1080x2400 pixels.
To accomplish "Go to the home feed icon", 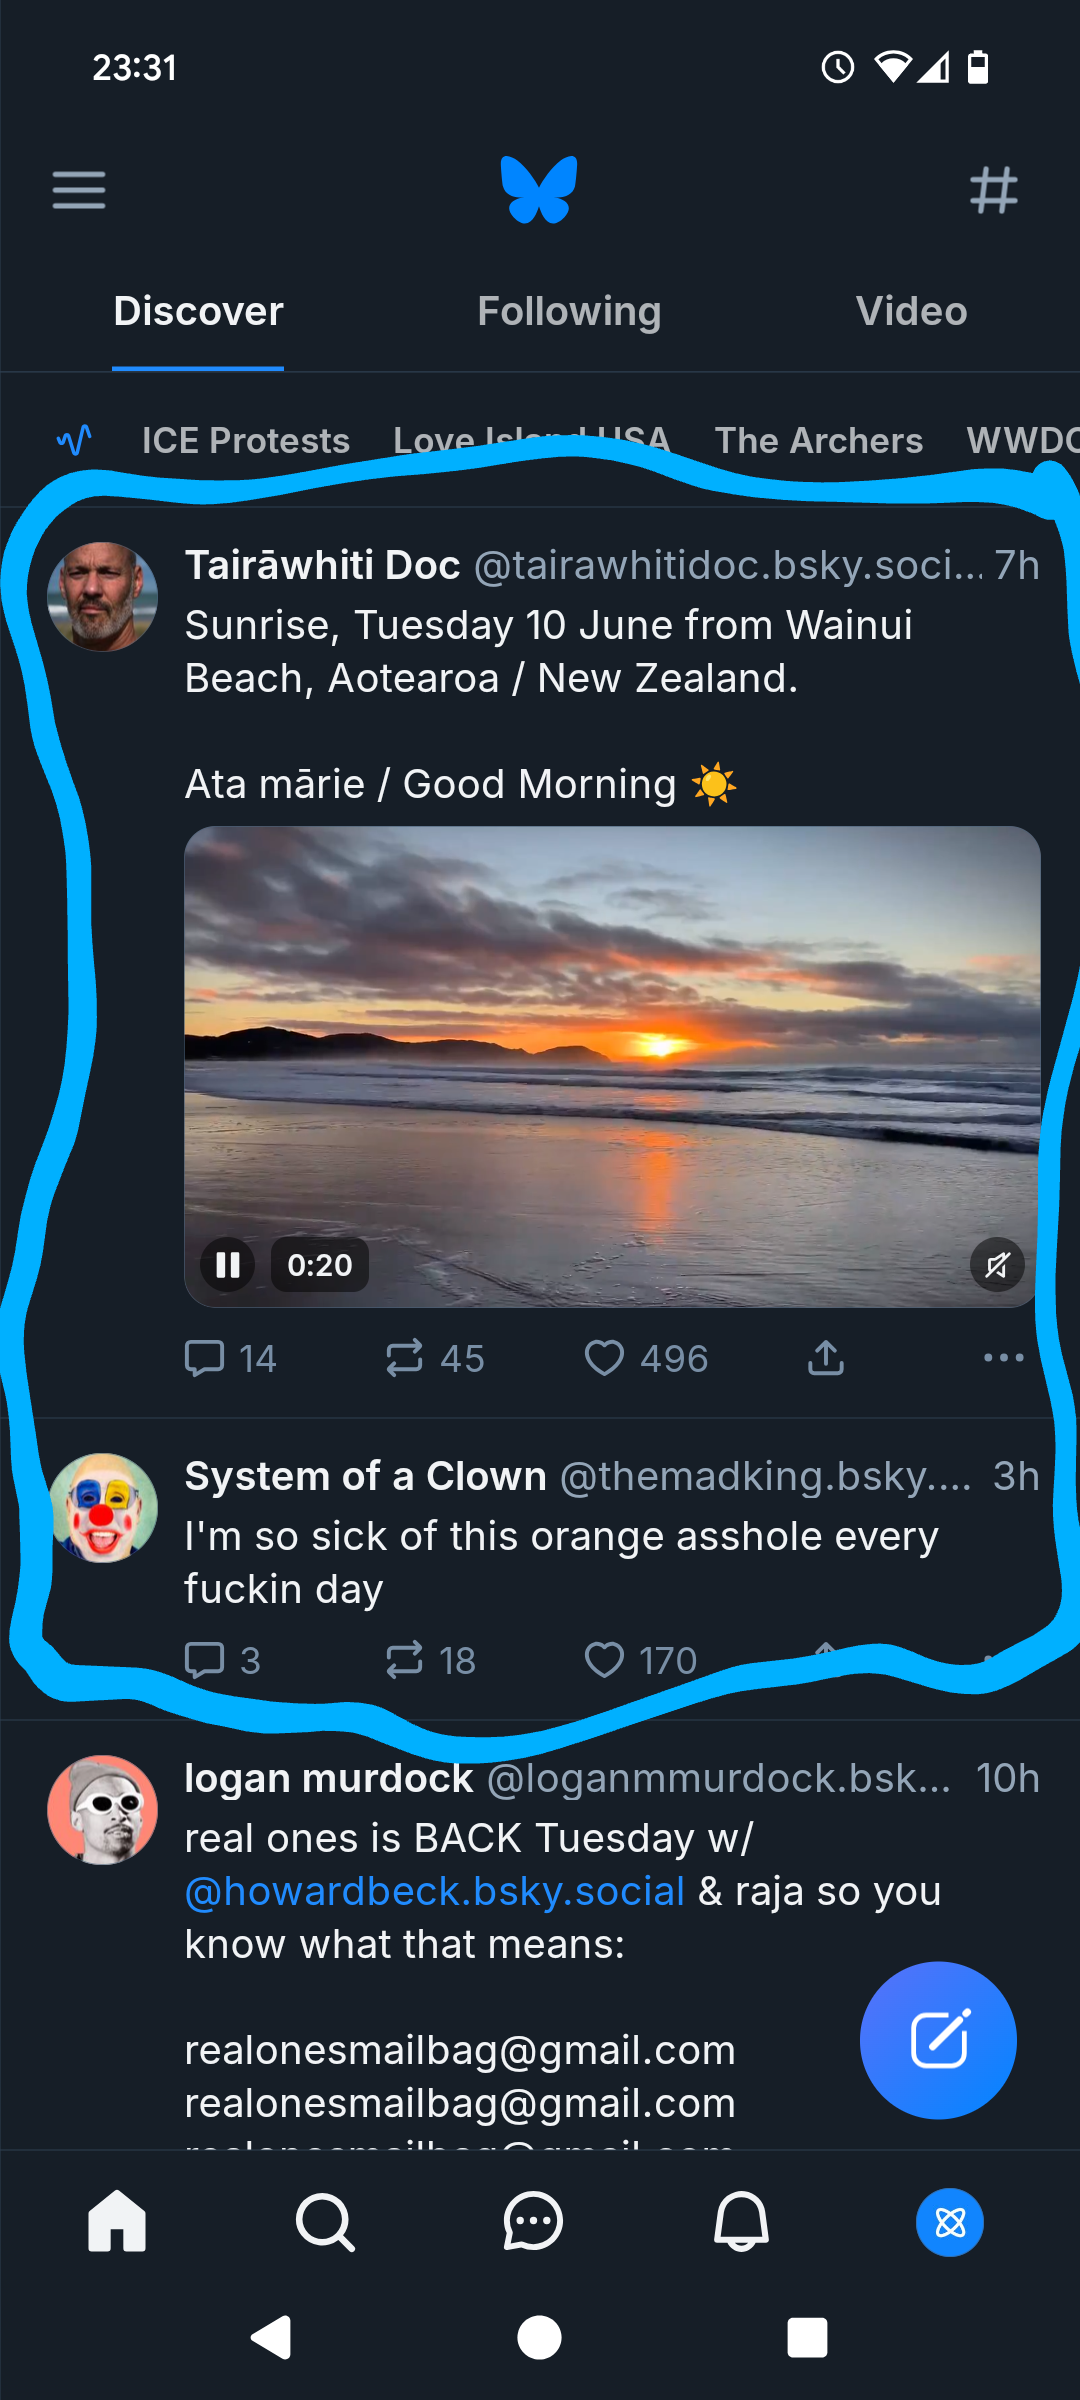I will coord(117,2223).
